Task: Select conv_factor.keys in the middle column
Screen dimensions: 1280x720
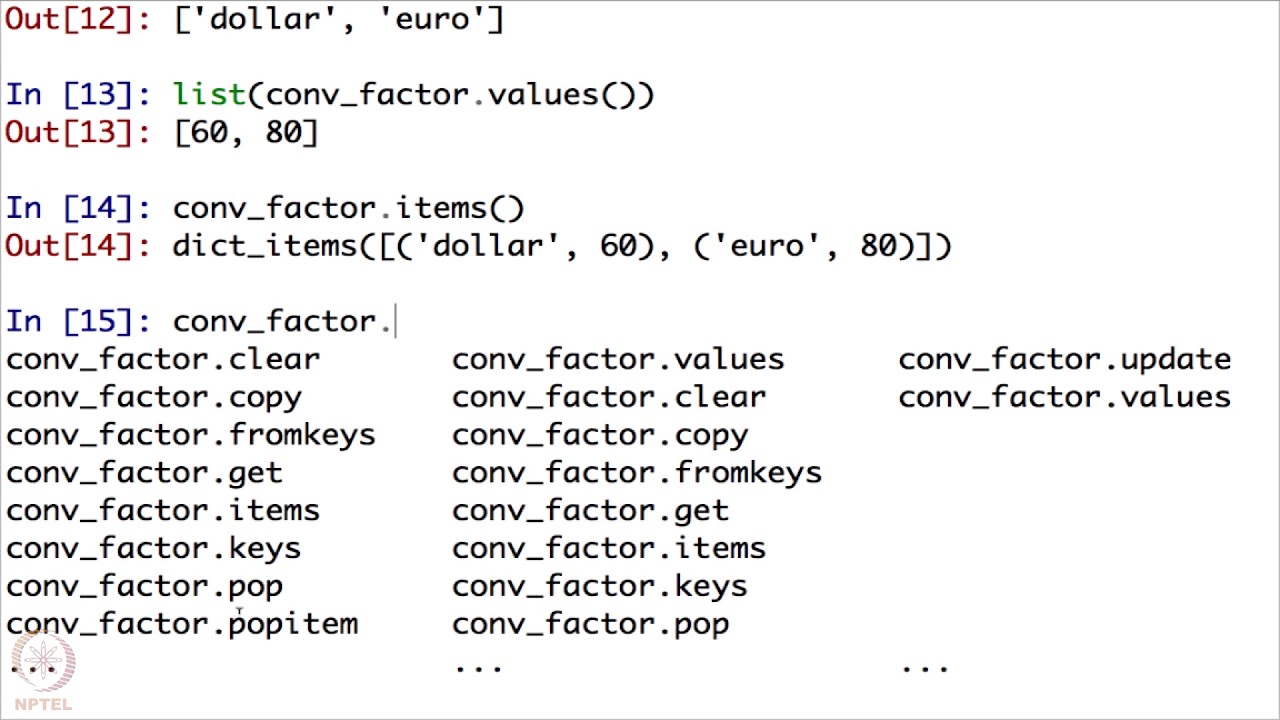Action: pos(599,587)
